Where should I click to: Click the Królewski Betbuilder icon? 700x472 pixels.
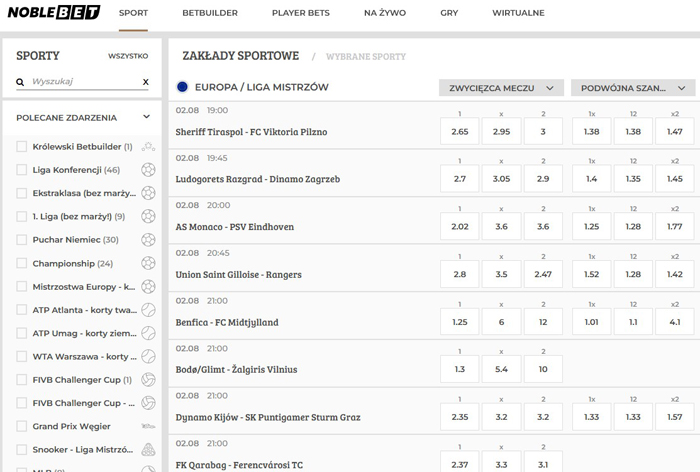(x=148, y=147)
